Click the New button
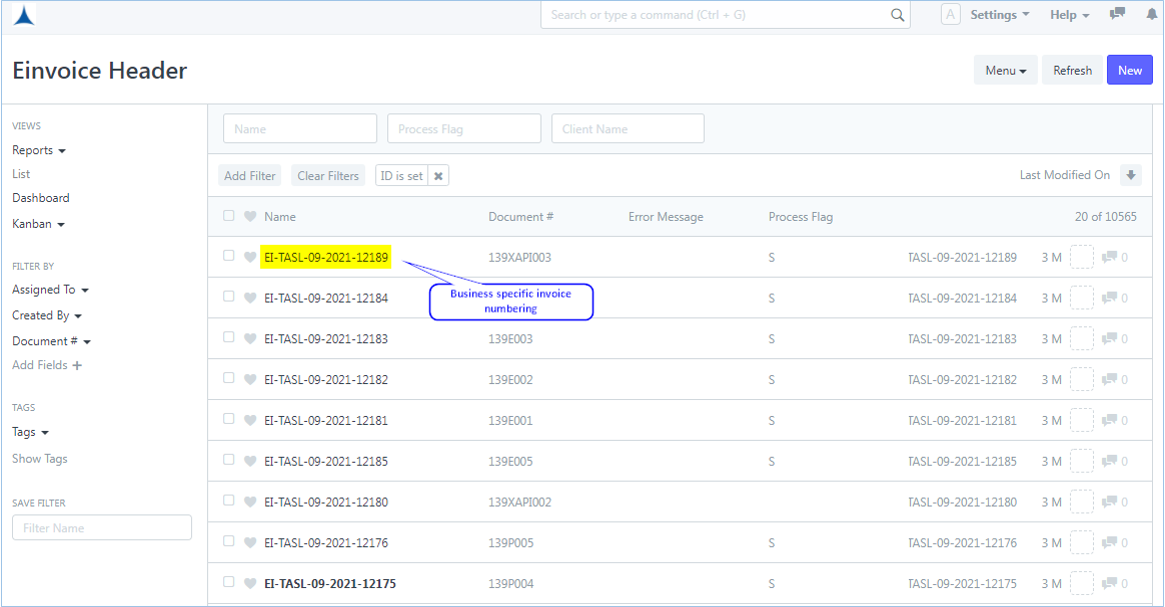The width and height of the screenshot is (1165, 607). 1129,70
